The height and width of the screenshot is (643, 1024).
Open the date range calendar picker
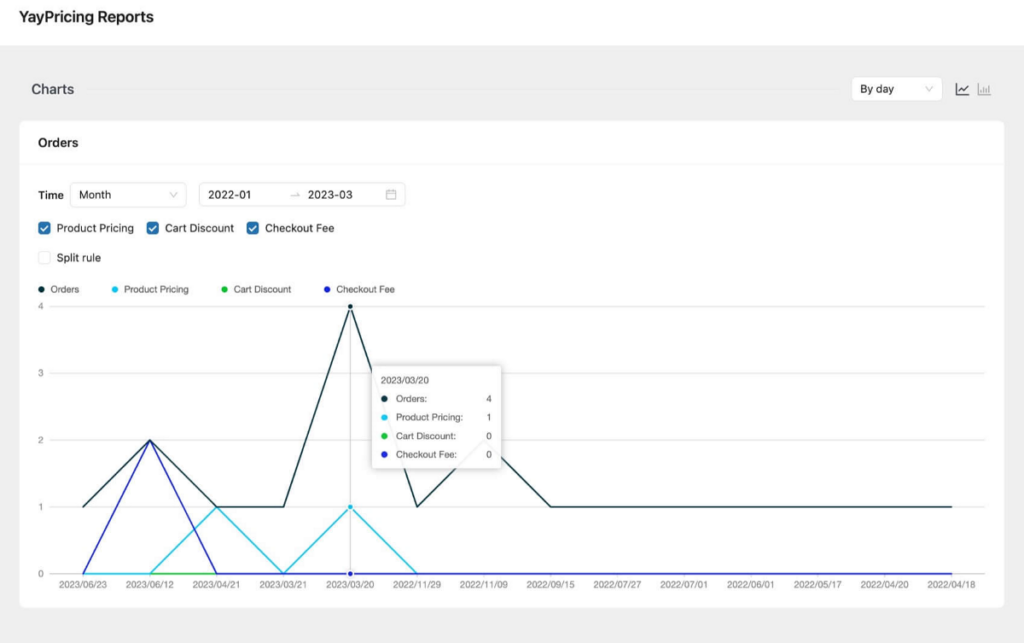coord(392,194)
